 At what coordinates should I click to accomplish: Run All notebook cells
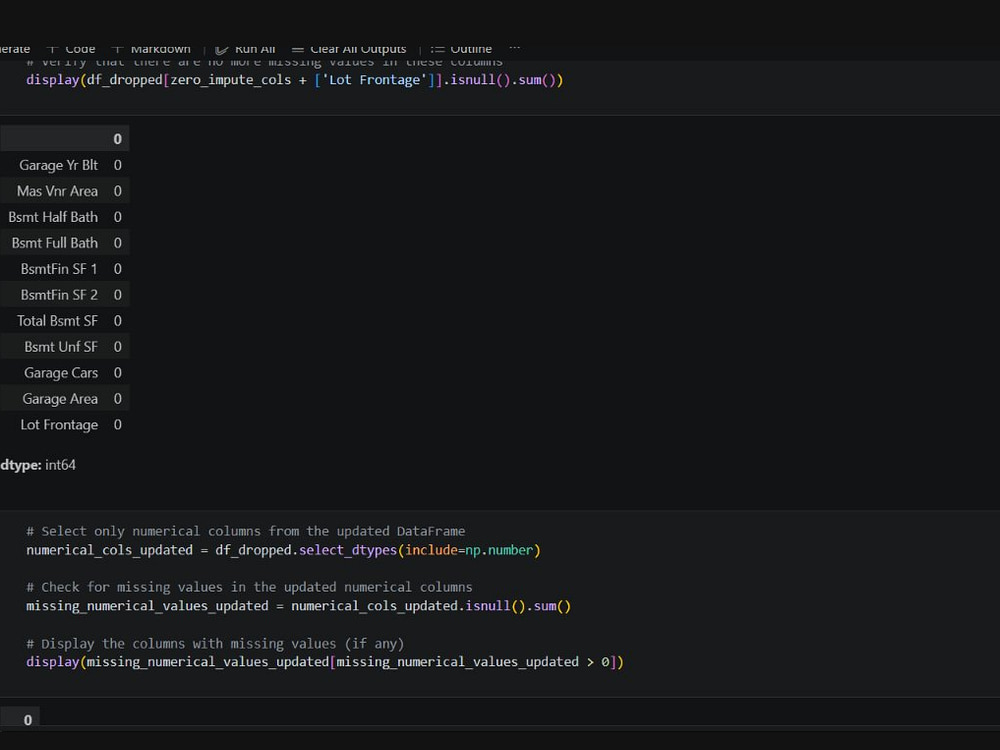pyautogui.click(x=245, y=48)
